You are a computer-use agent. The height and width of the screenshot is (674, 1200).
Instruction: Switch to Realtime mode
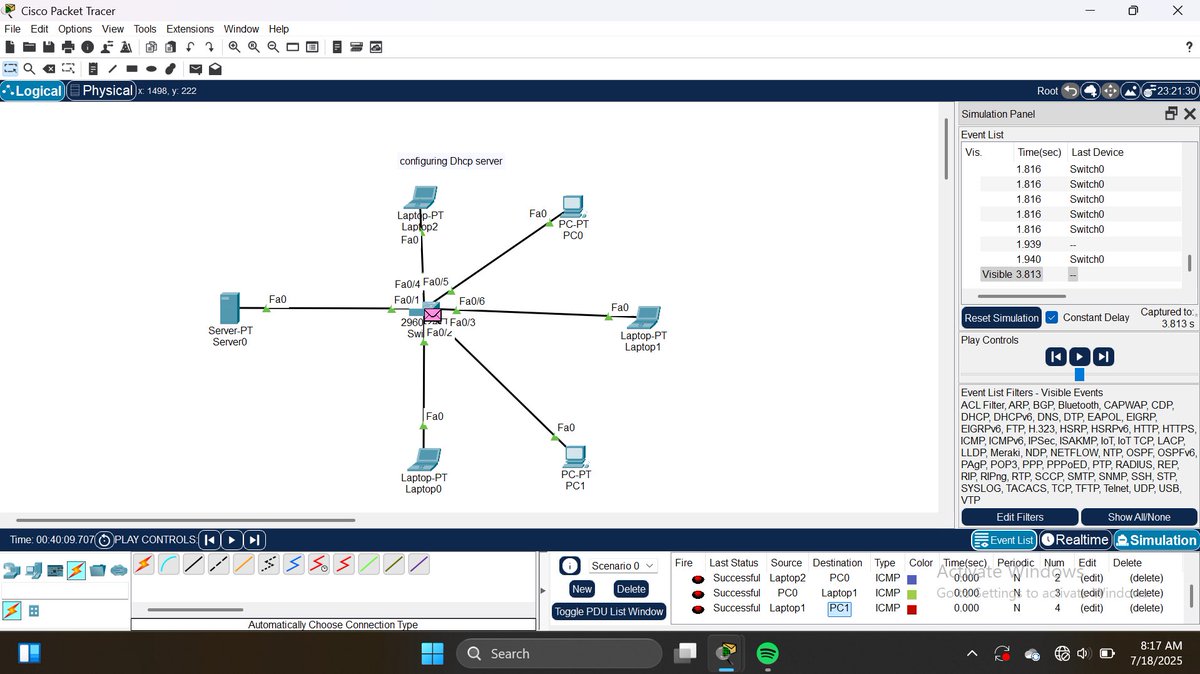click(x=1074, y=540)
